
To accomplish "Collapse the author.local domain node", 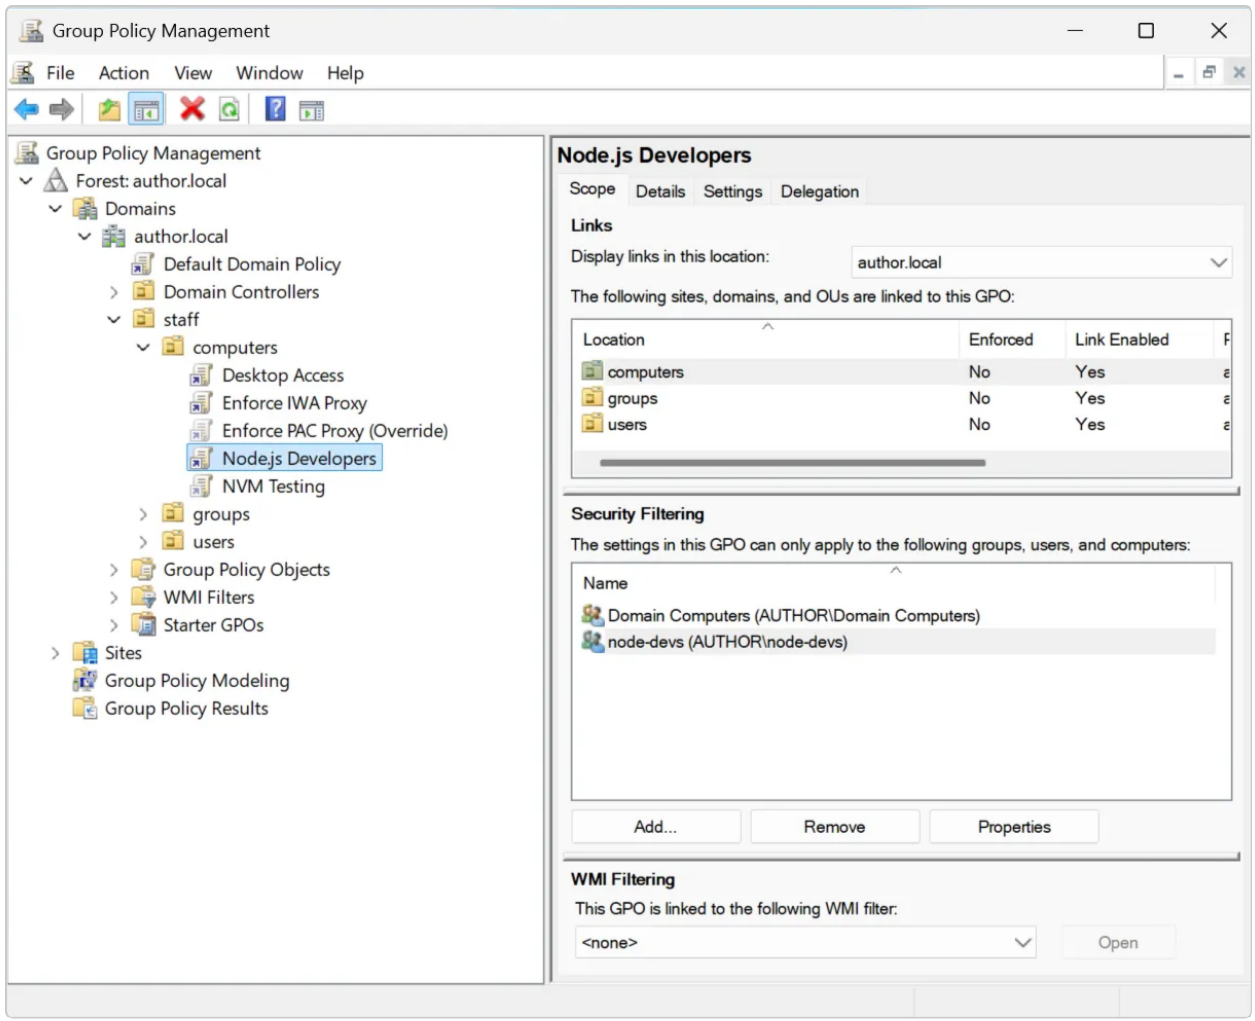I will (x=84, y=237).
